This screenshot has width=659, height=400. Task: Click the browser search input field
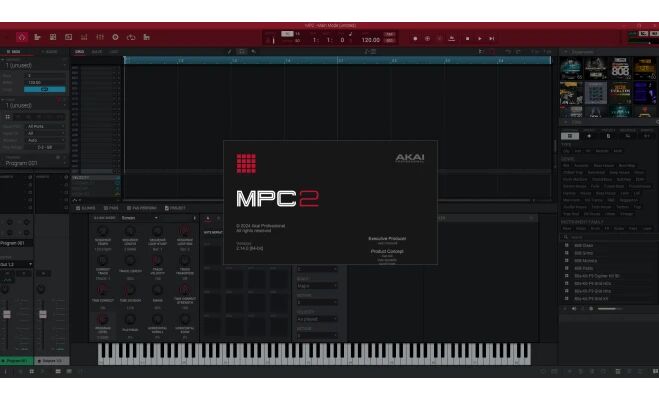tap(613, 237)
